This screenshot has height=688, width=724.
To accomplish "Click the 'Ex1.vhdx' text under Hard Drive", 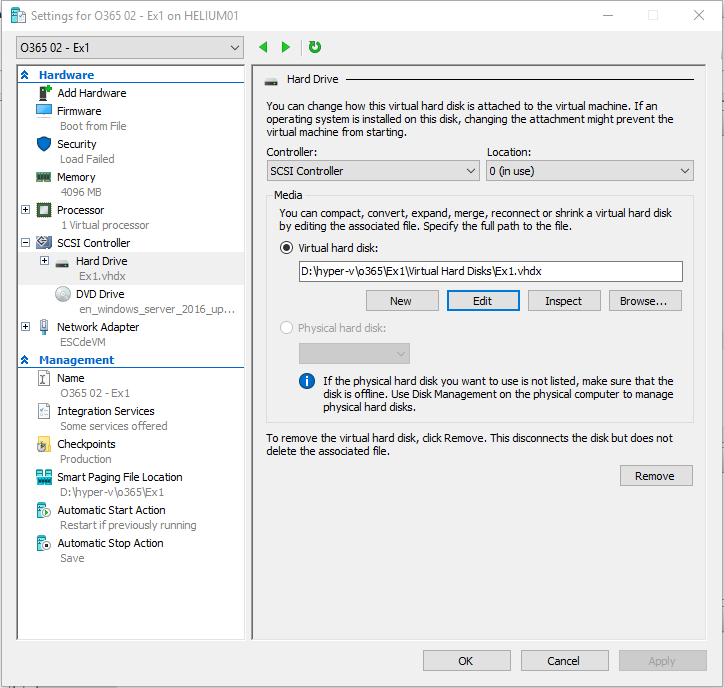I will (102, 276).
